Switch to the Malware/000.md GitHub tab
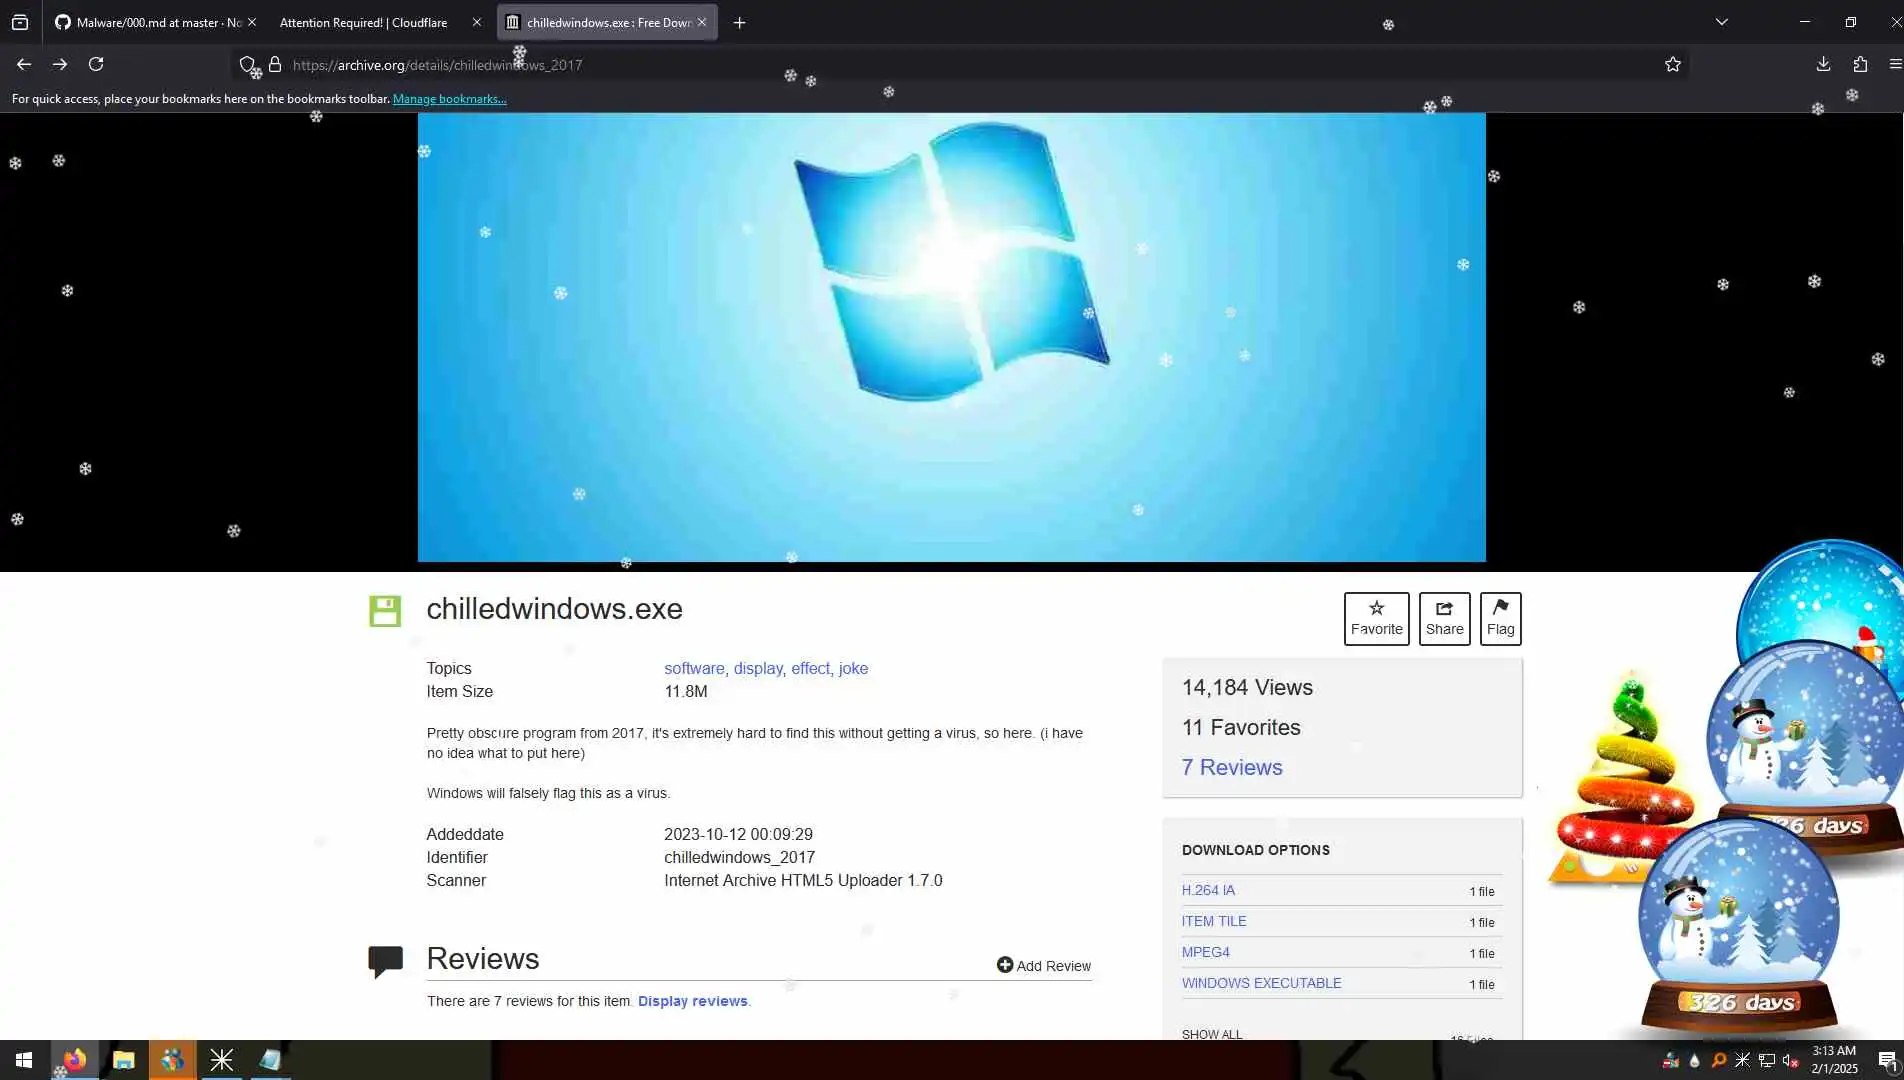This screenshot has width=1904, height=1080. tap(148, 22)
